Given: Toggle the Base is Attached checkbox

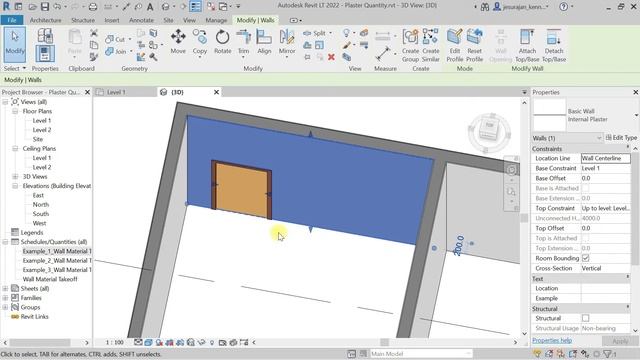Looking at the screenshot, I should [x=585, y=188].
